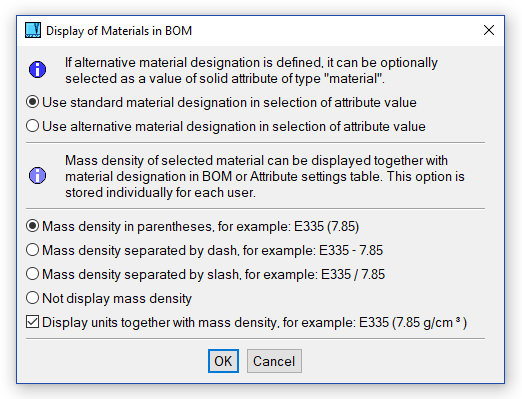
Task: Click the 'E335 / 7.85' example label text
Action: pos(353,274)
